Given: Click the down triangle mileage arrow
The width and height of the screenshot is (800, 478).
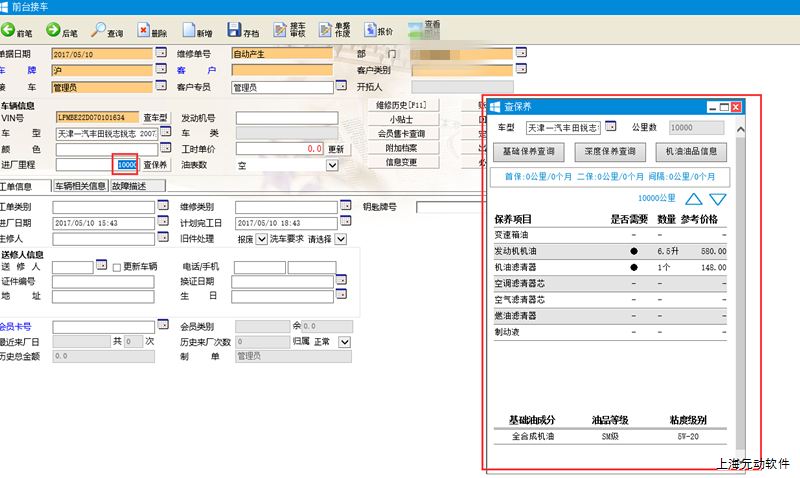Looking at the screenshot, I should 718,198.
